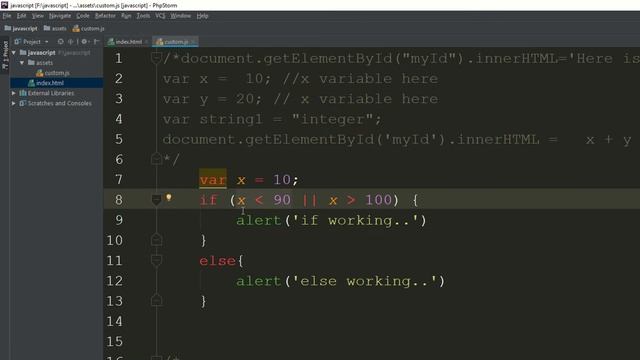Click the number 90 on line 8

(282, 200)
